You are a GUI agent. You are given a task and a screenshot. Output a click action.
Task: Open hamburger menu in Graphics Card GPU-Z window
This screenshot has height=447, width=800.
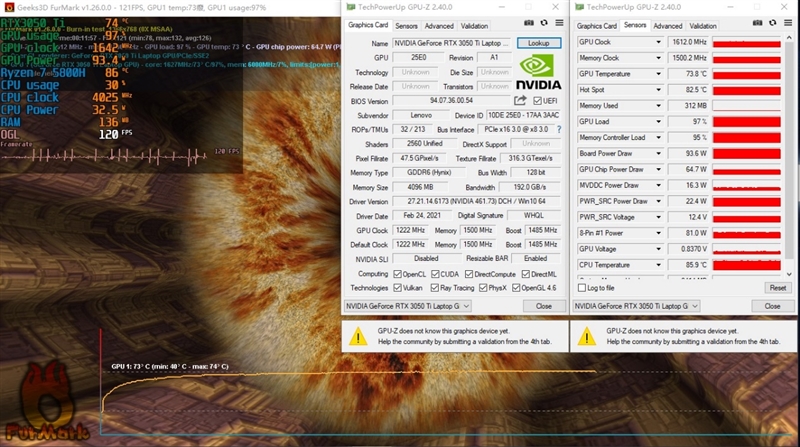tap(559, 23)
